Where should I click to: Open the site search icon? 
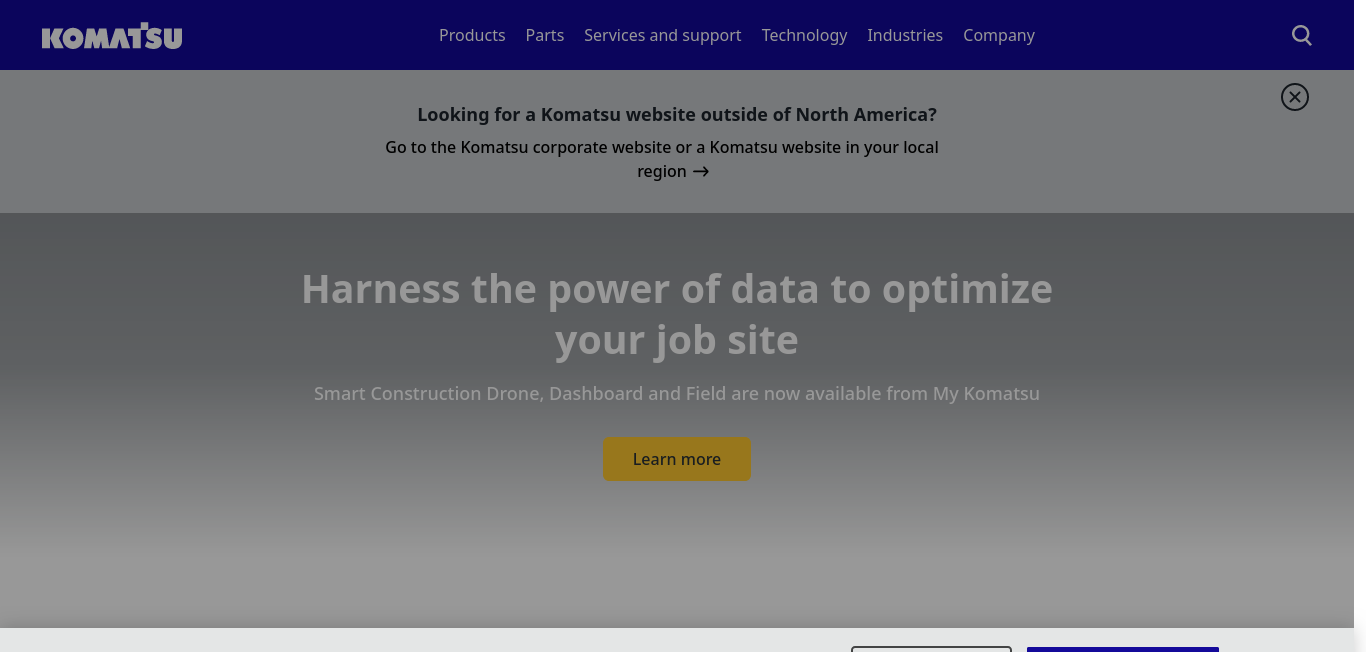[x=1301, y=35]
